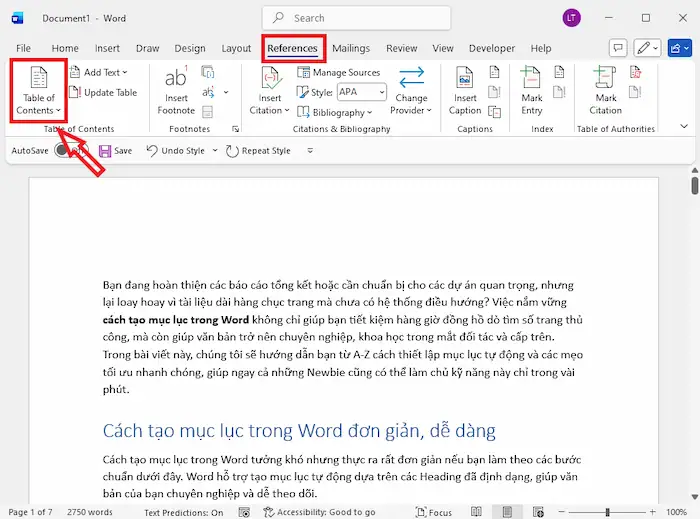
Task: Click Repeat Style button
Action: [x=258, y=151]
